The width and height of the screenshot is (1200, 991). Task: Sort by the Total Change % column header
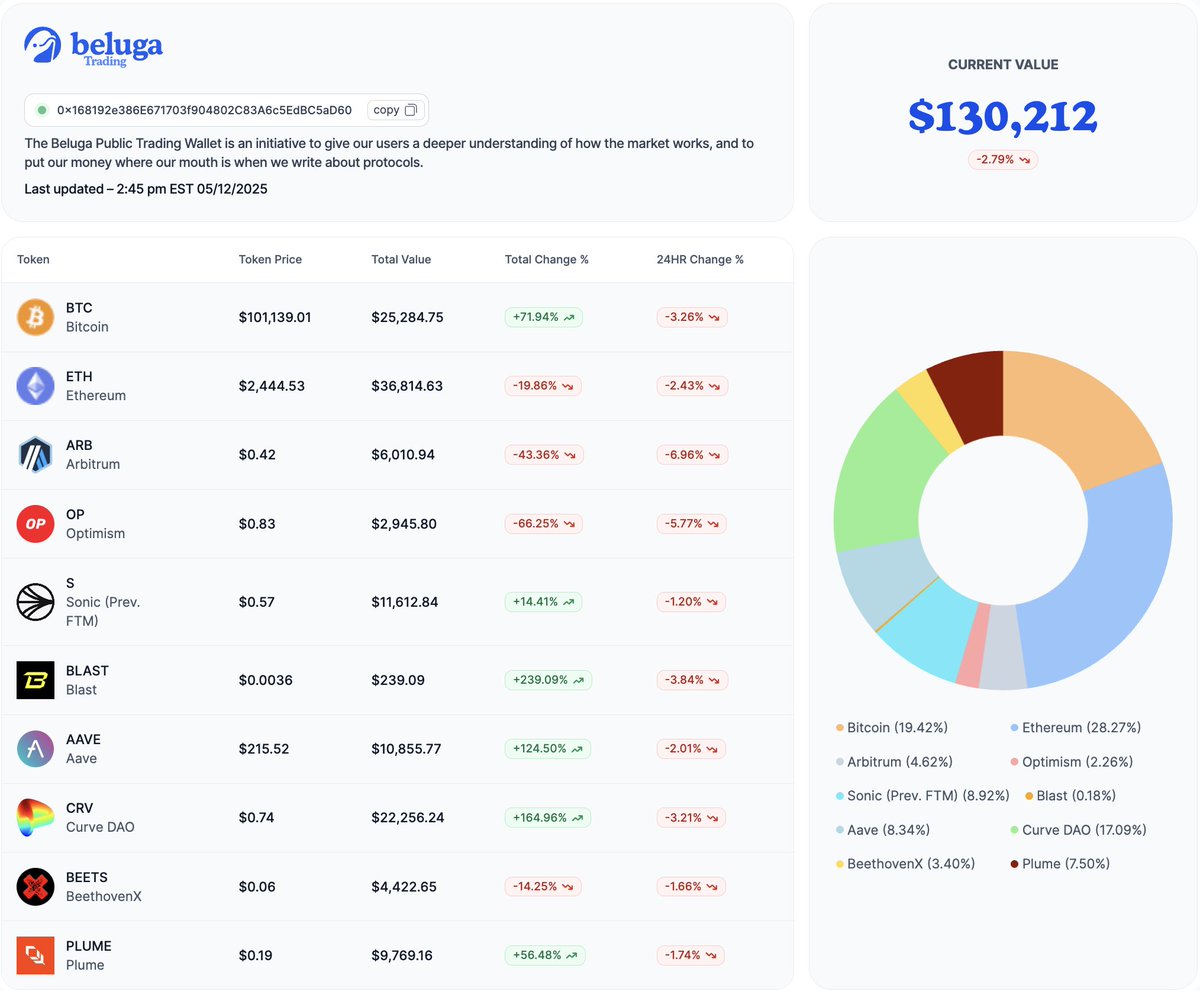click(547, 259)
